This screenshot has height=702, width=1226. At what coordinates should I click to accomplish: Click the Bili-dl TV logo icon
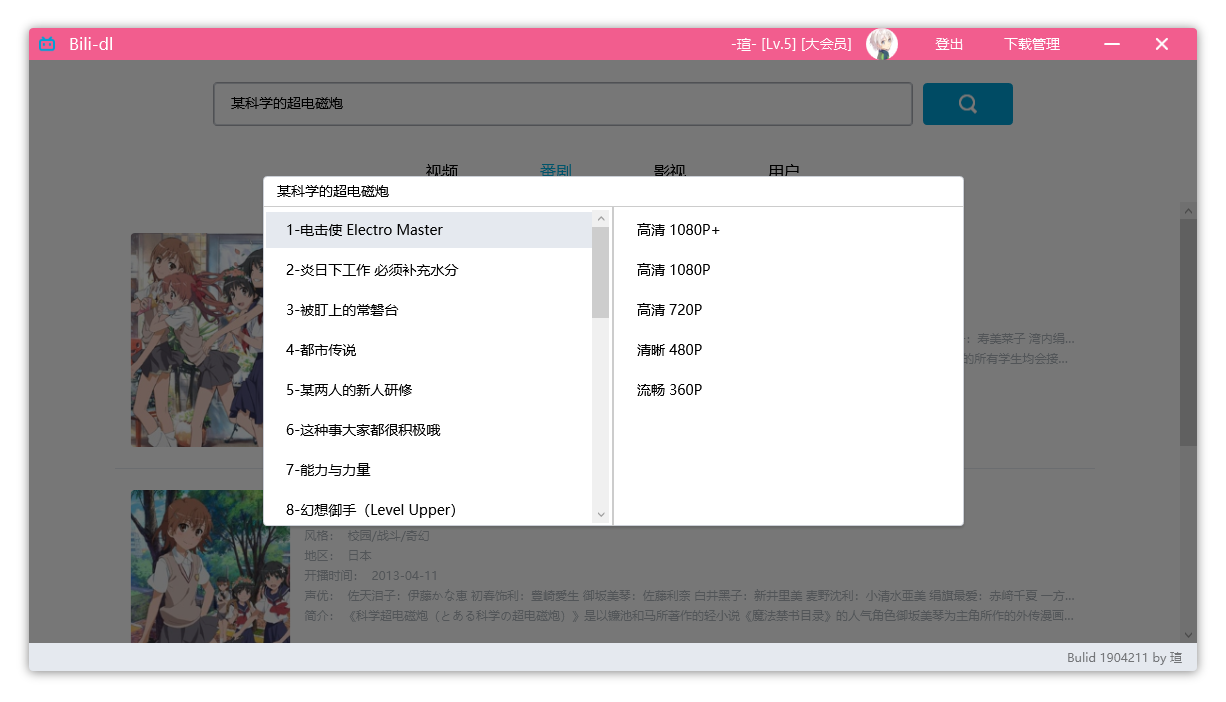(x=47, y=44)
